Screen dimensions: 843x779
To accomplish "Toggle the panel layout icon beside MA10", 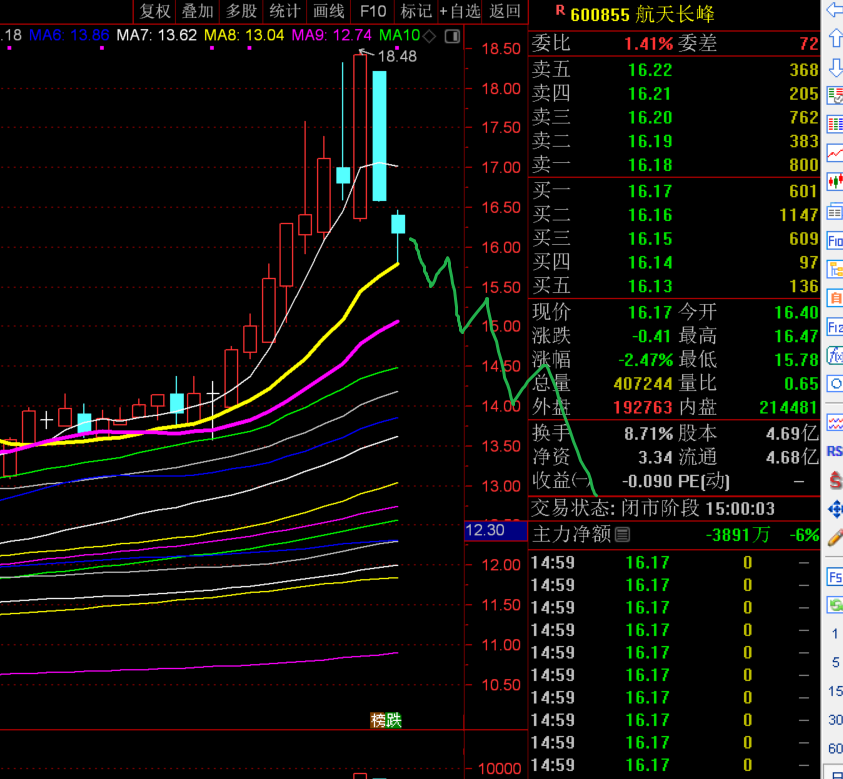I will 452,36.
